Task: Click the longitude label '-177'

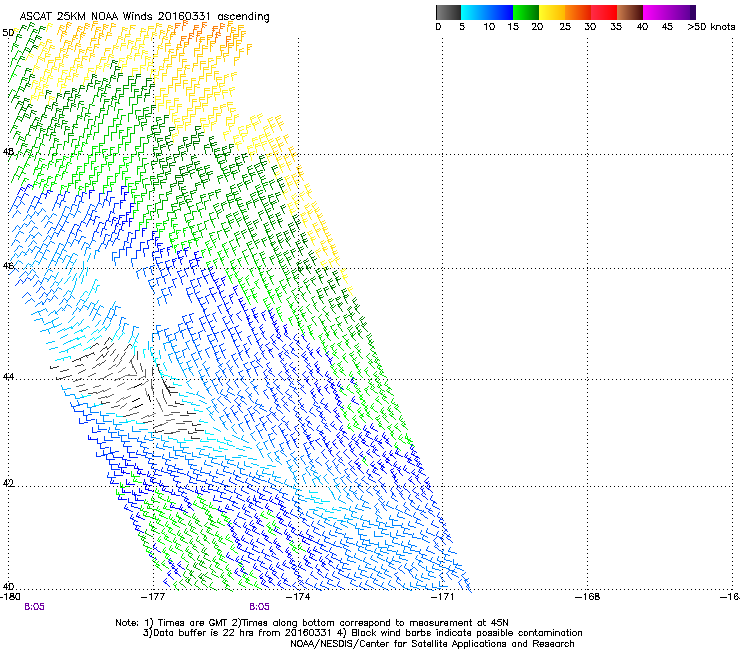Action: (153, 597)
